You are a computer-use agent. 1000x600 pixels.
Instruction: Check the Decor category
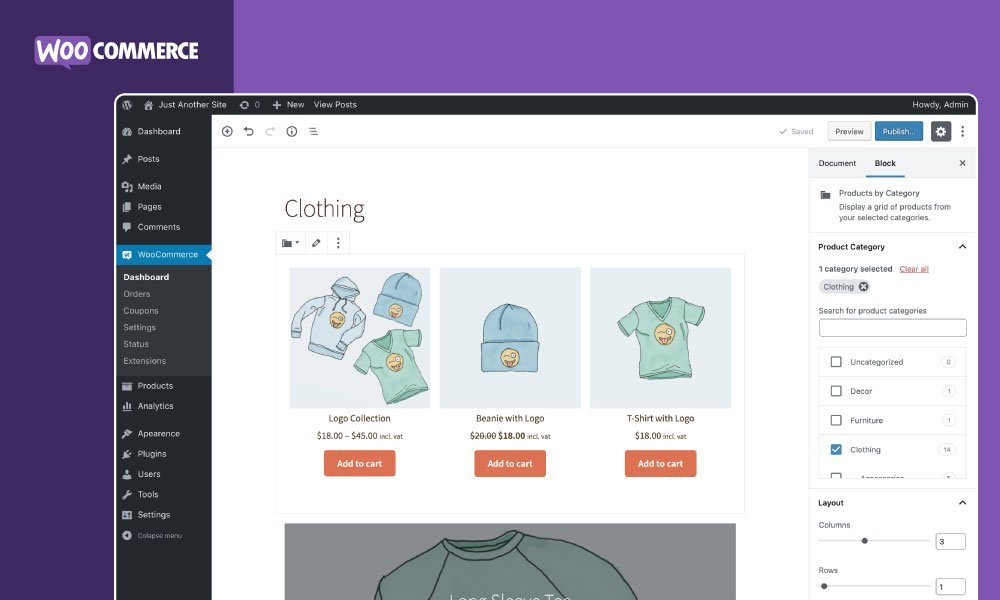tap(835, 391)
